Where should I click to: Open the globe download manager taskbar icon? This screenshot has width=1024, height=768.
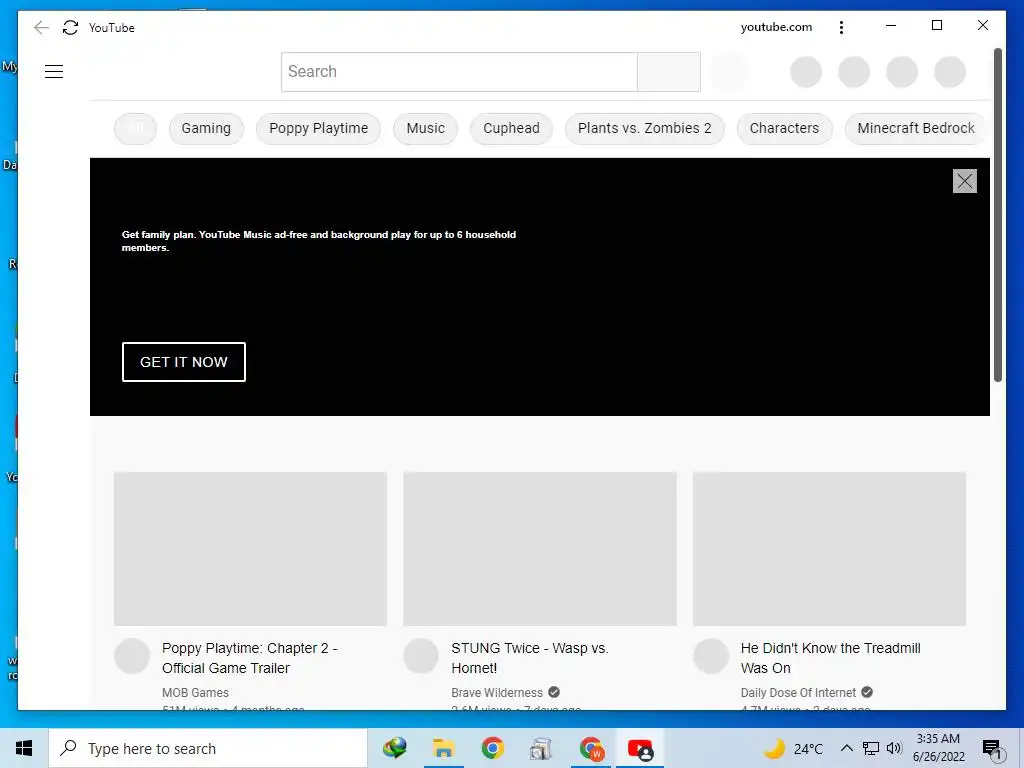[x=394, y=748]
